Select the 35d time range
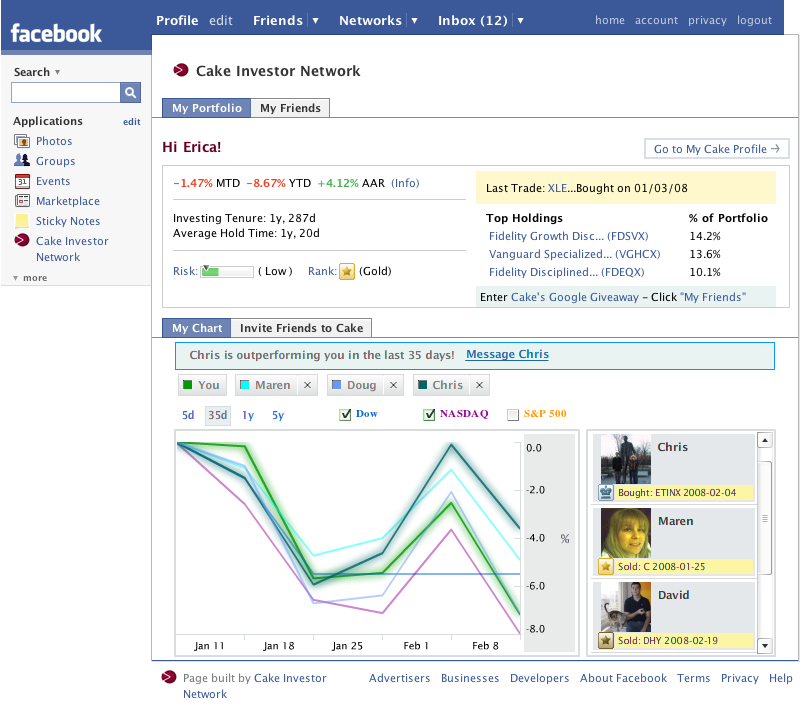 (217, 415)
